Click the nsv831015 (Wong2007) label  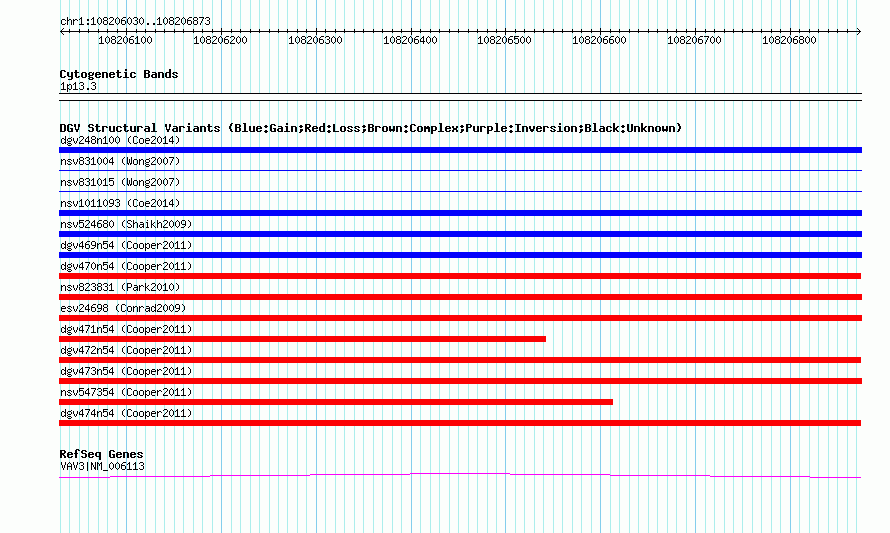[120, 182]
